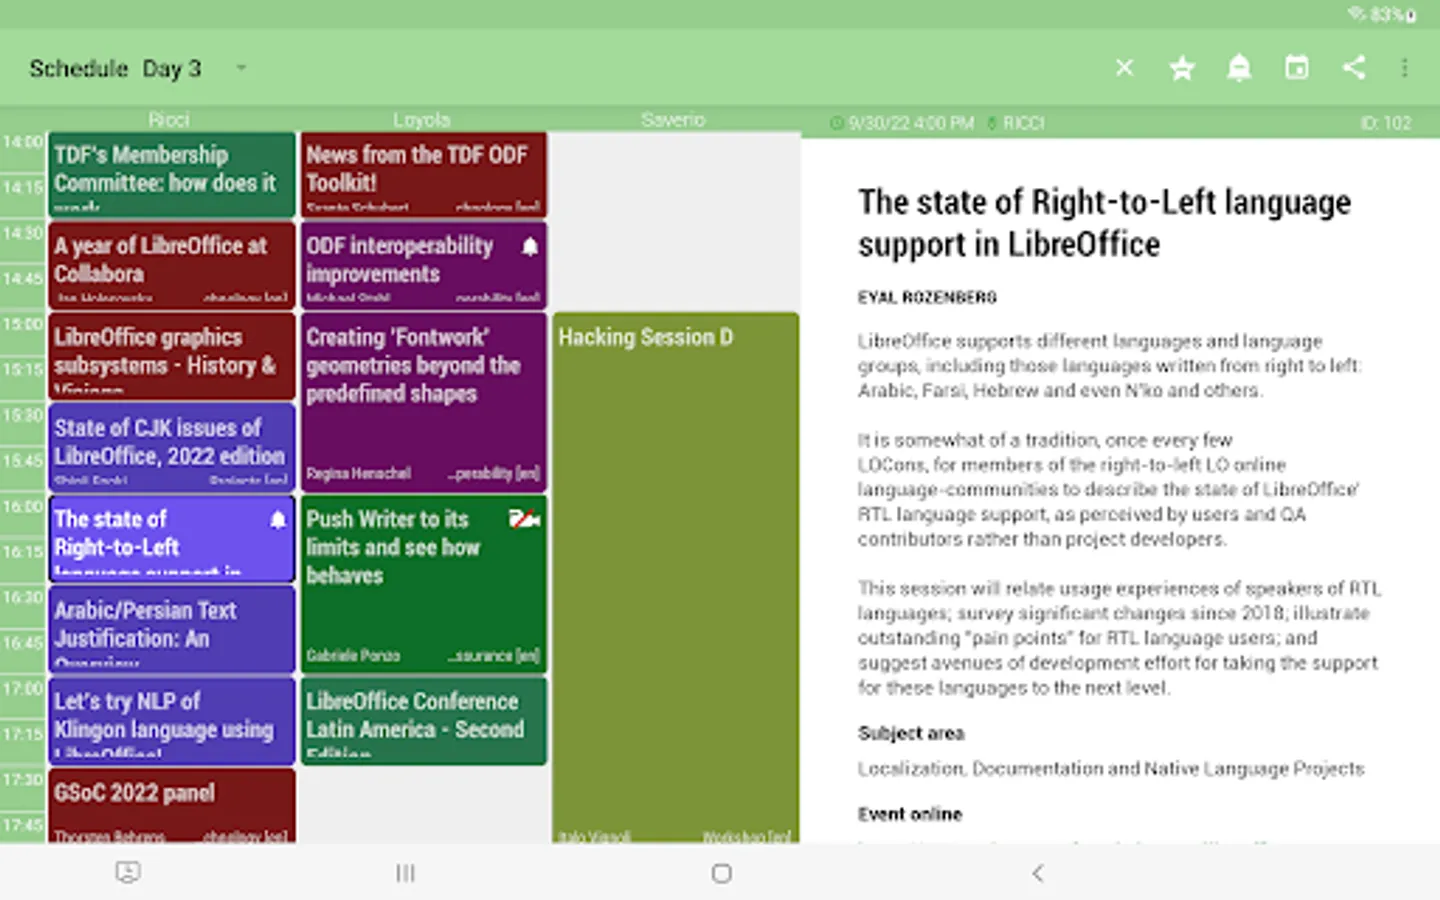Tap the no-video icon on Push Writer session
This screenshot has width=1440, height=900.
point(525,519)
